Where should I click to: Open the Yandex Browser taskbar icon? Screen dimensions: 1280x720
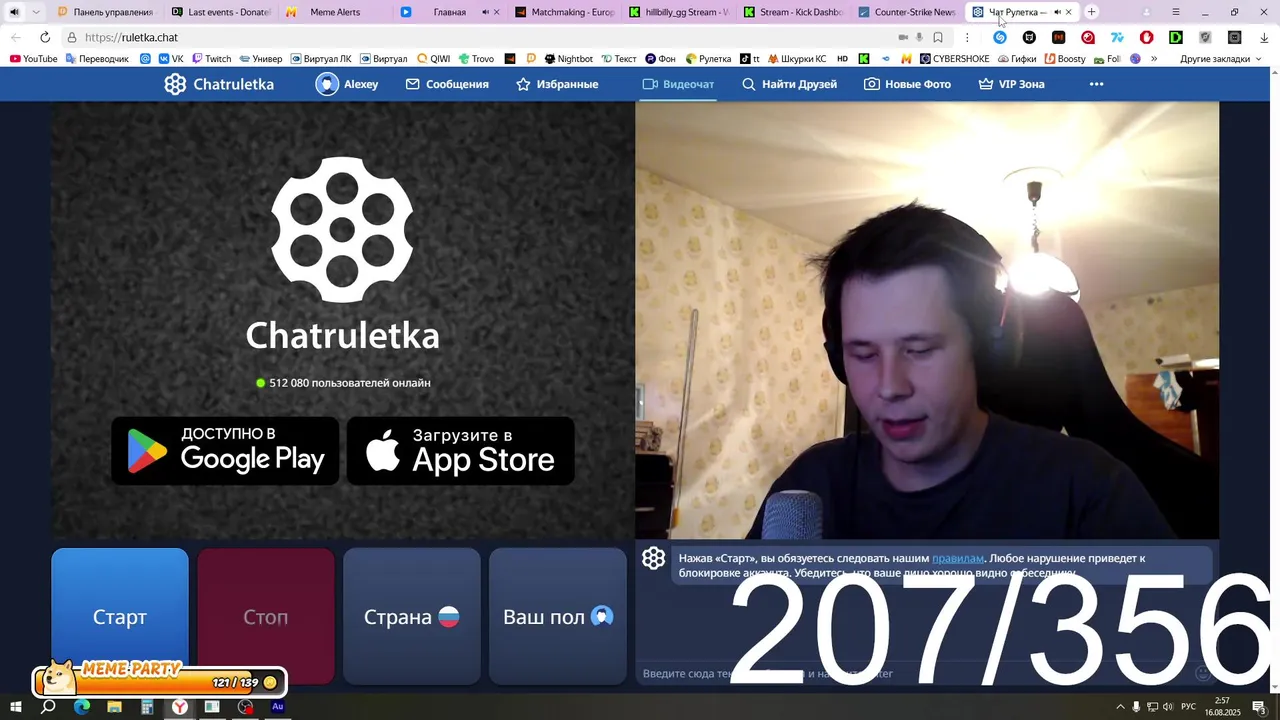(180, 707)
